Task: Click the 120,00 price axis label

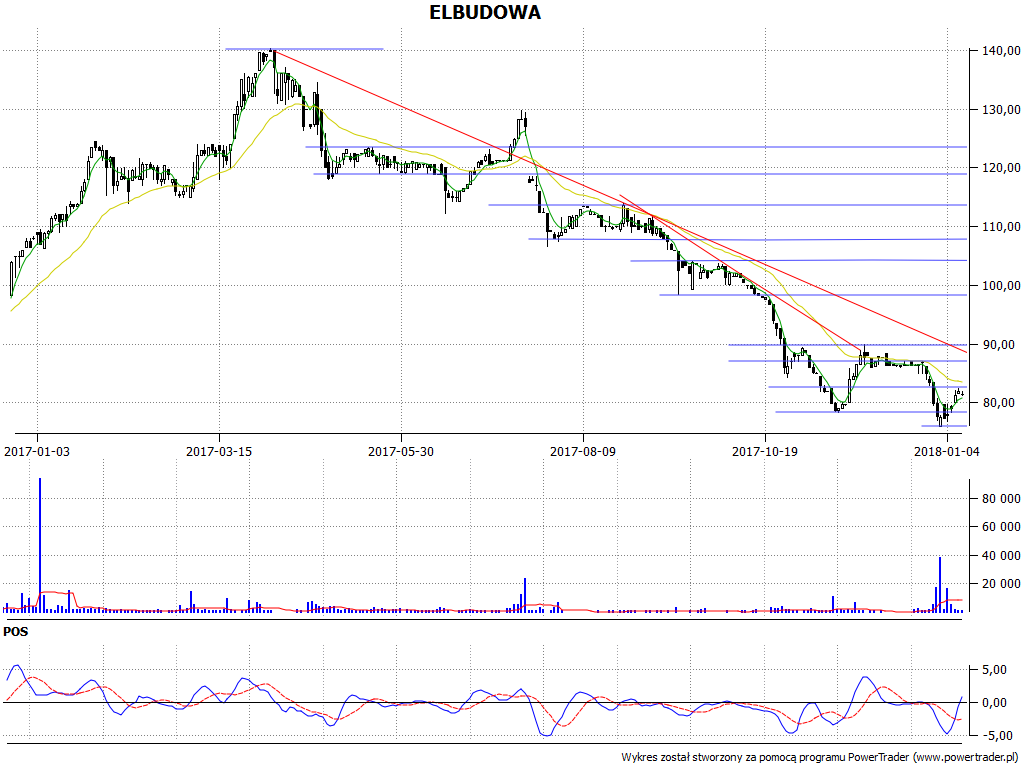Action: coord(1002,168)
